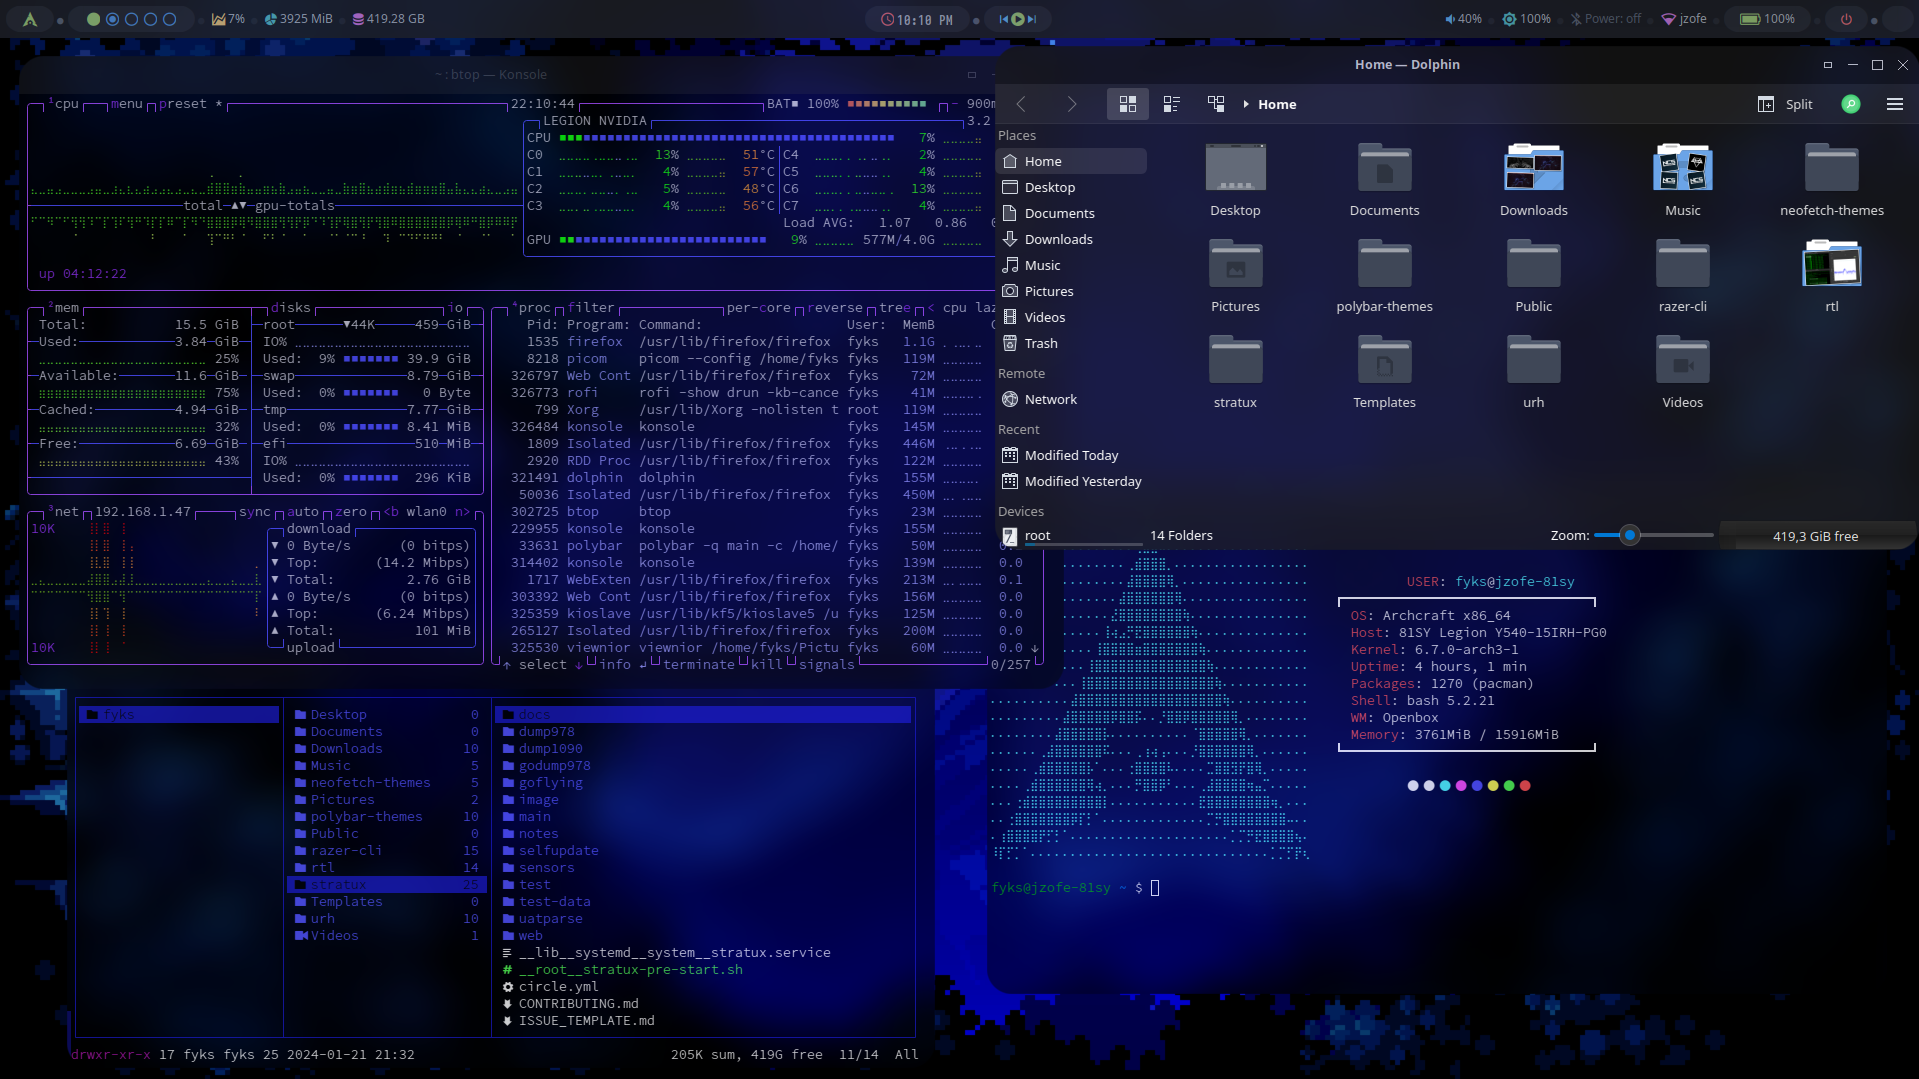Click kill in btop process footer
1919x1079 pixels.
[x=767, y=665]
